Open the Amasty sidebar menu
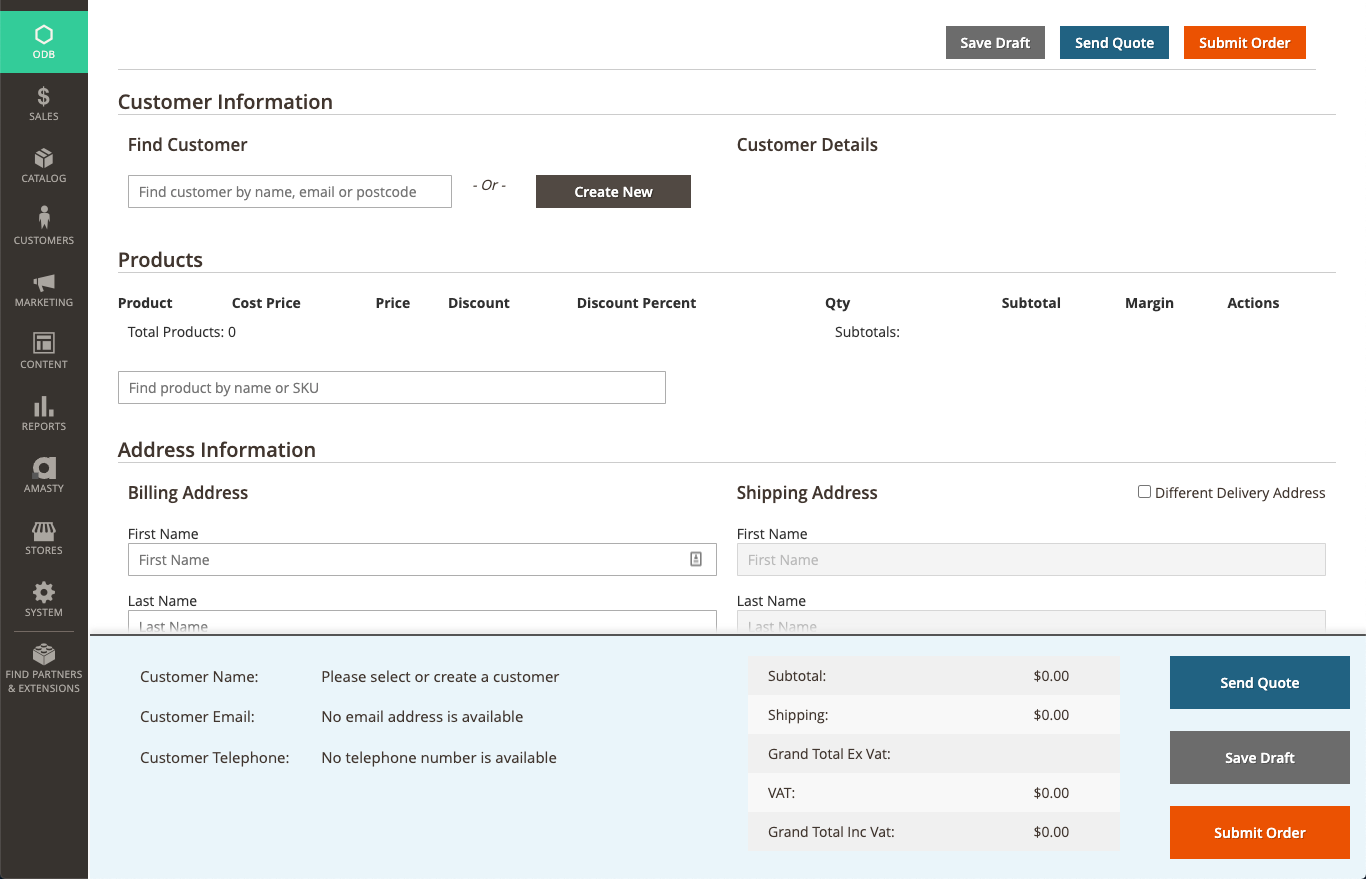1366x879 pixels. [x=44, y=476]
